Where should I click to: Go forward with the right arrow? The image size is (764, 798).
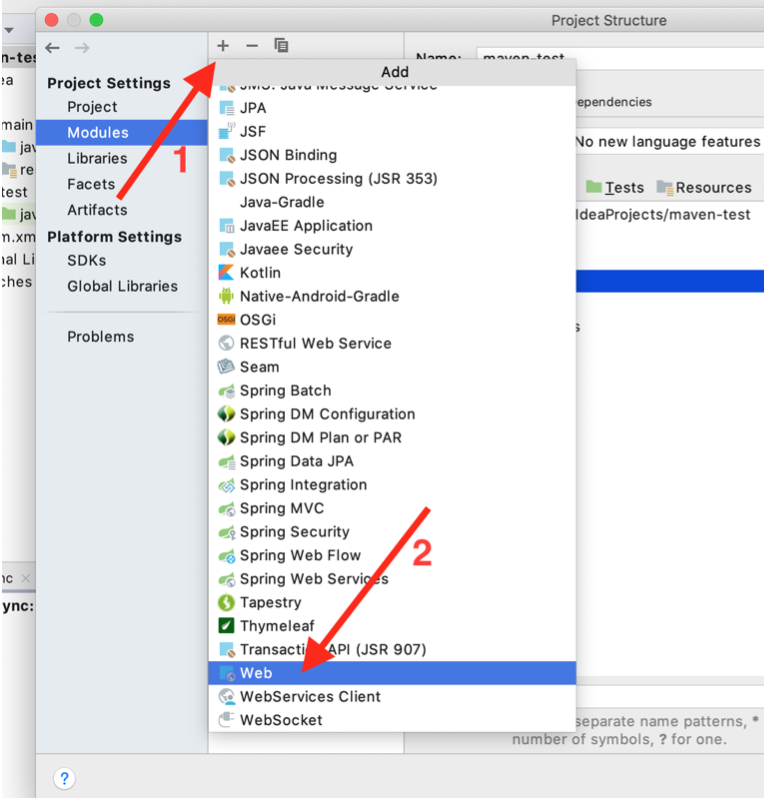click(x=82, y=48)
